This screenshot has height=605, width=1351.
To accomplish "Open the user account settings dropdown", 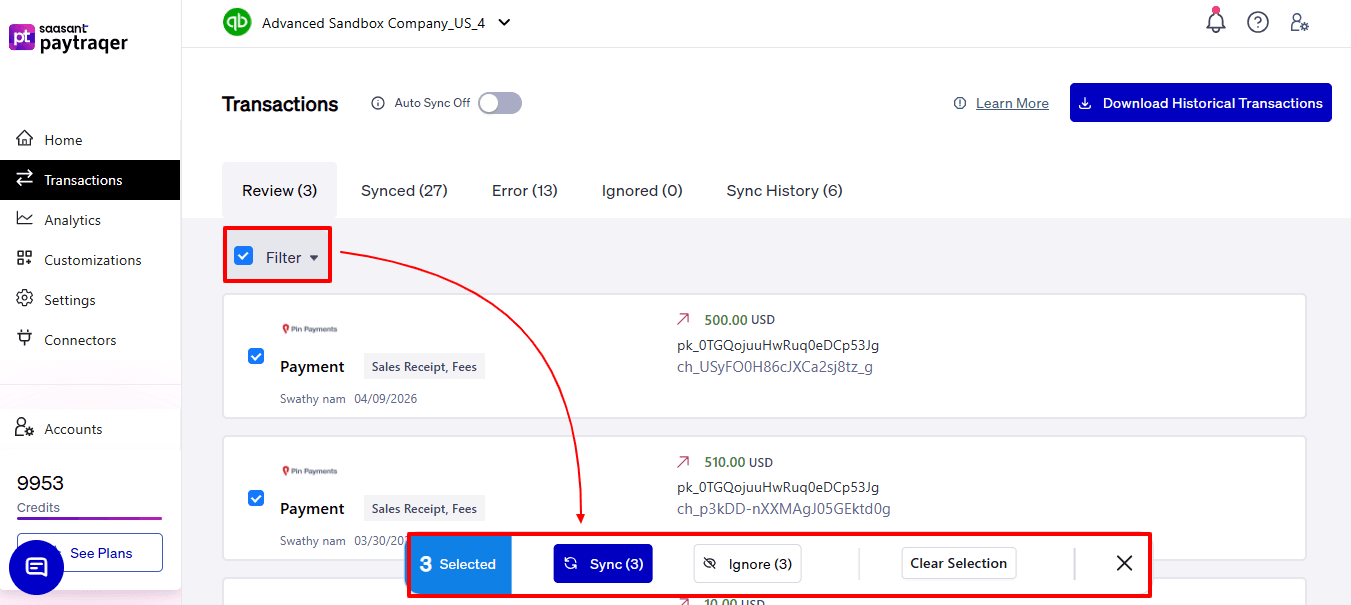I will tap(1299, 21).
